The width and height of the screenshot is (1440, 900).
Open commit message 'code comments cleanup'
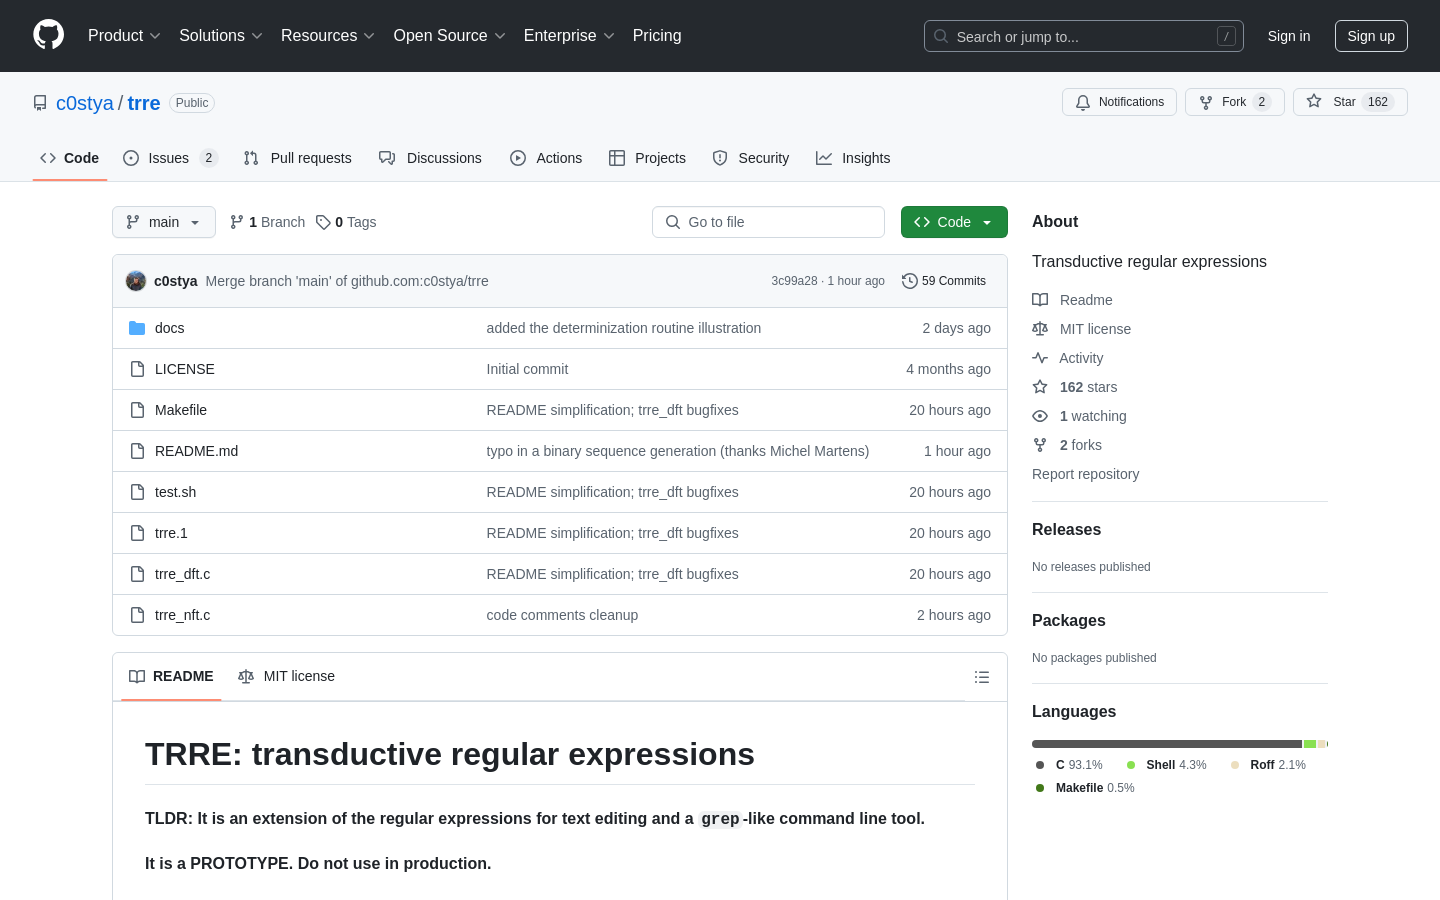[562, 615]
